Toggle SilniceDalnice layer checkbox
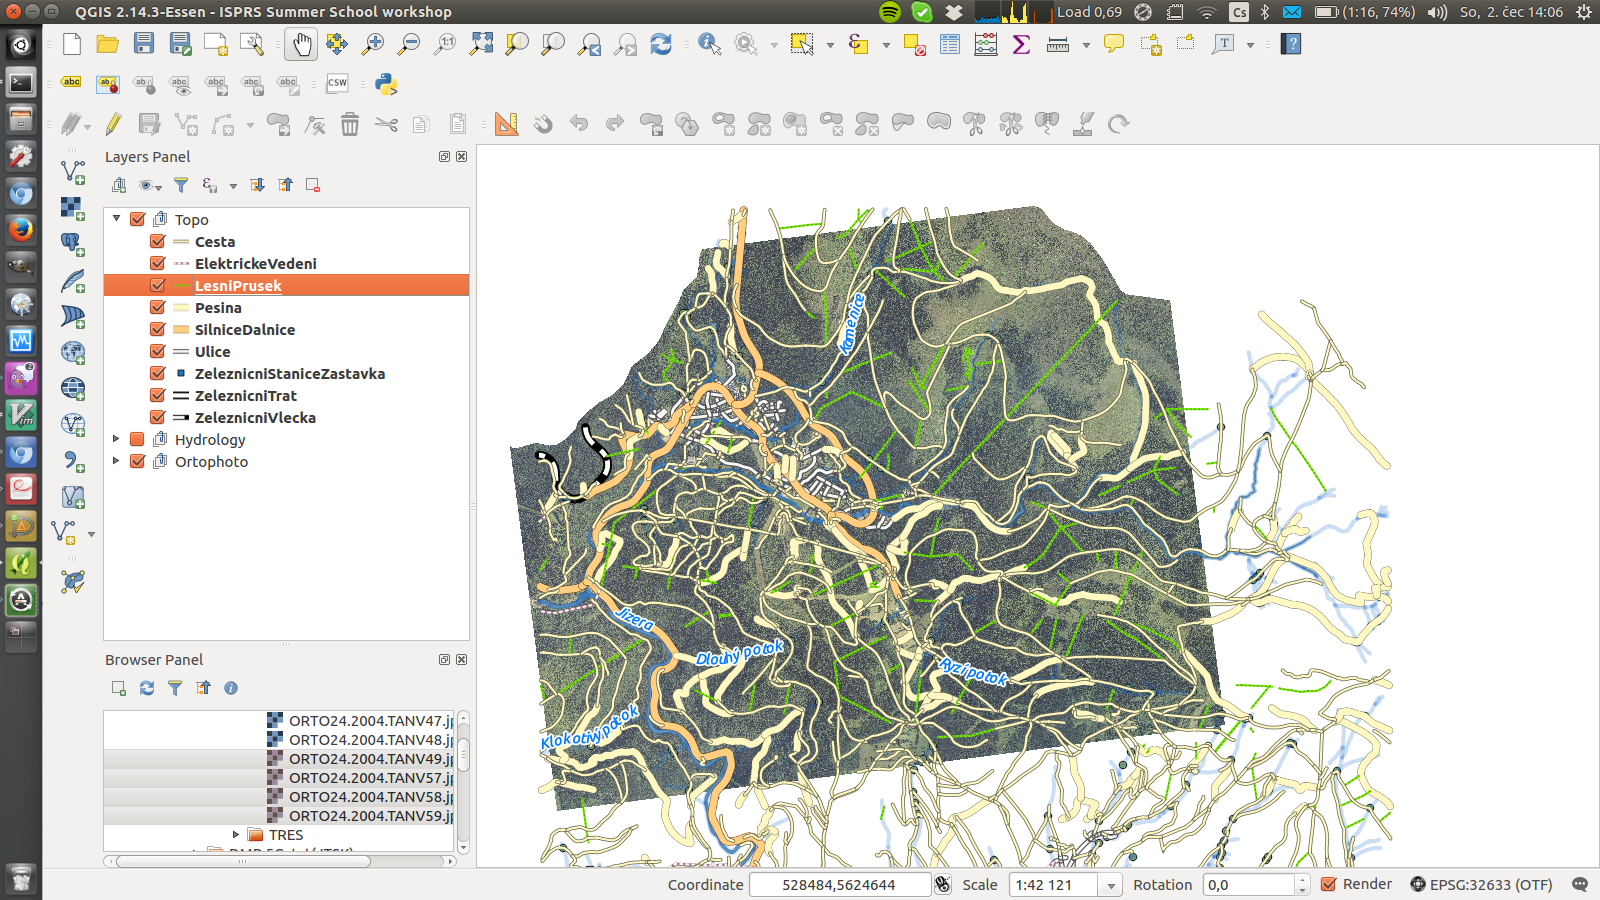This screenshot has height=900, width=1600. [x=158, y=329]
